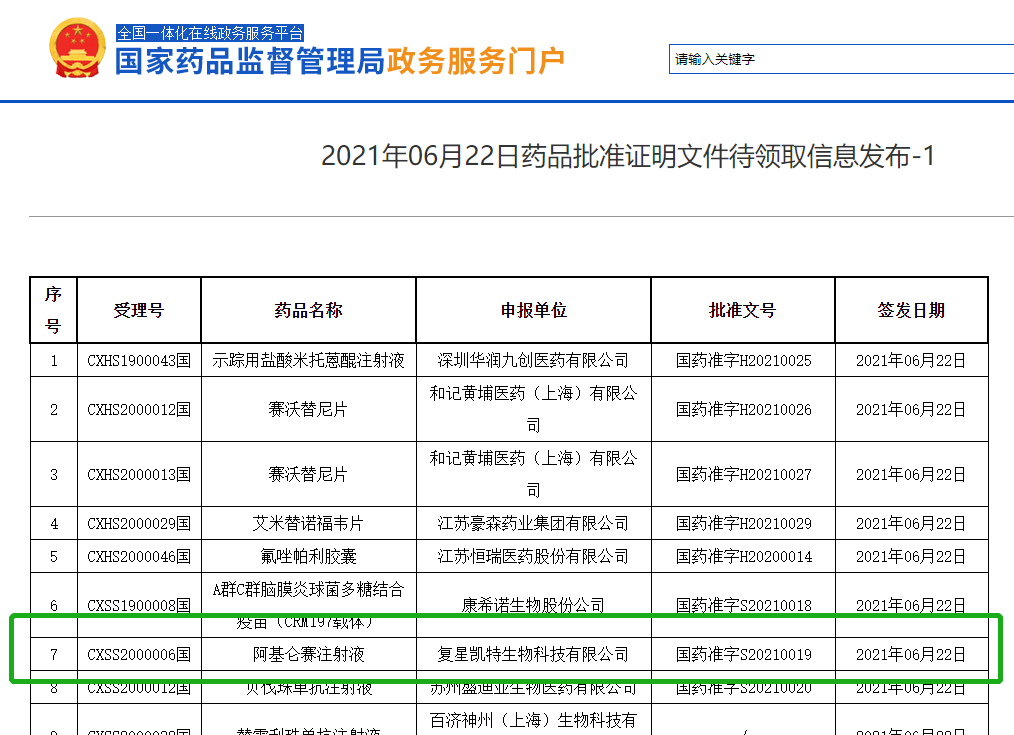
Task: Click the 序号 column header
Action: coord(54,310)
